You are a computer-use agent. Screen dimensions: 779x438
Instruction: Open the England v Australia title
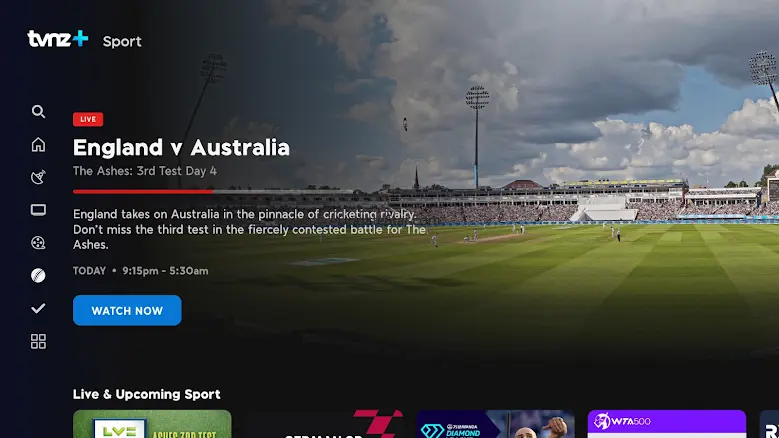pyautogui.click(x=181, y=147)
